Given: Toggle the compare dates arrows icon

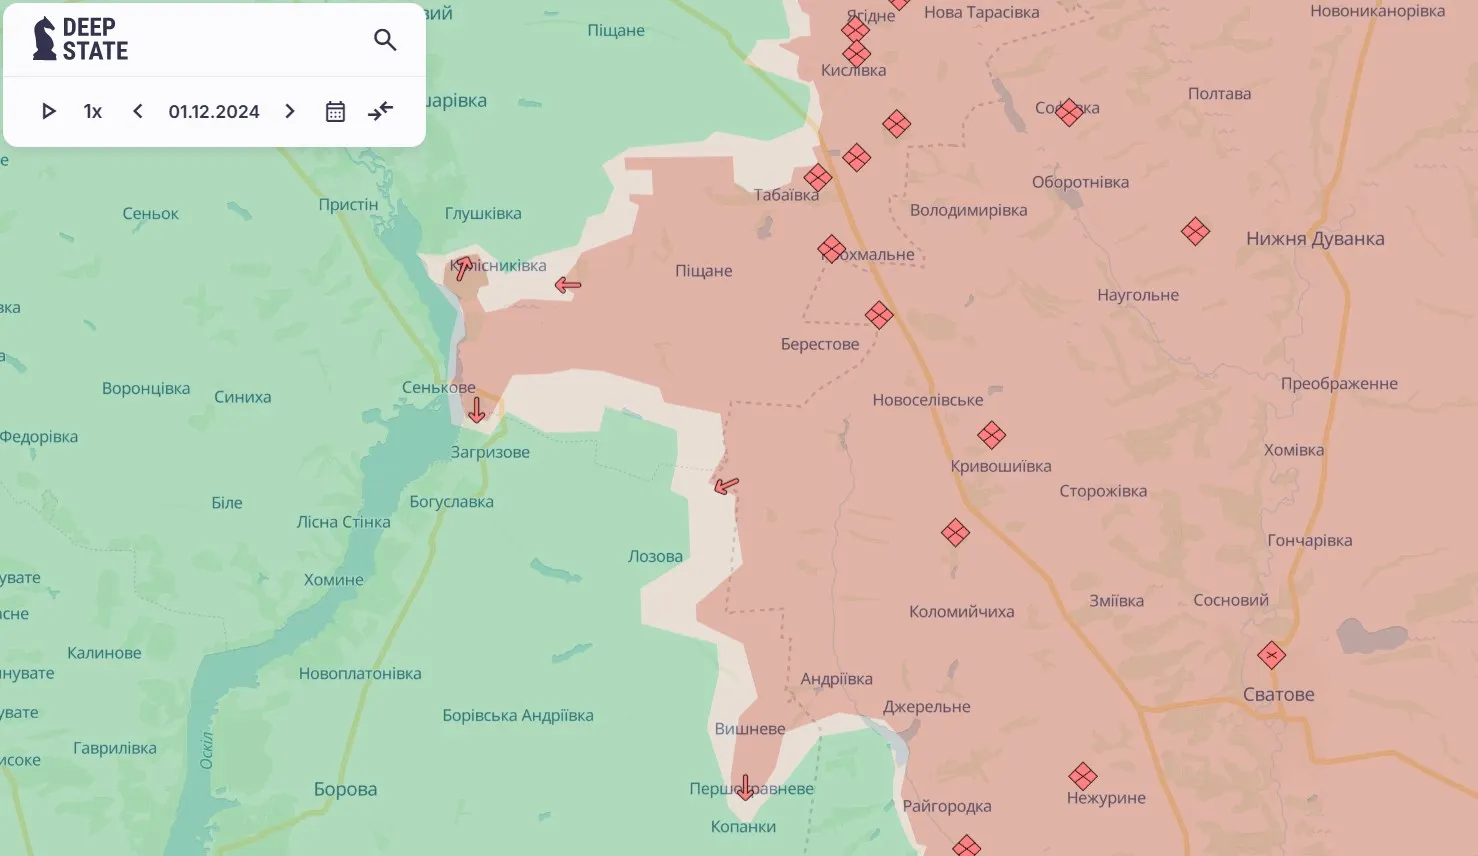Looking at the screenshot, I should click(380, 111).
